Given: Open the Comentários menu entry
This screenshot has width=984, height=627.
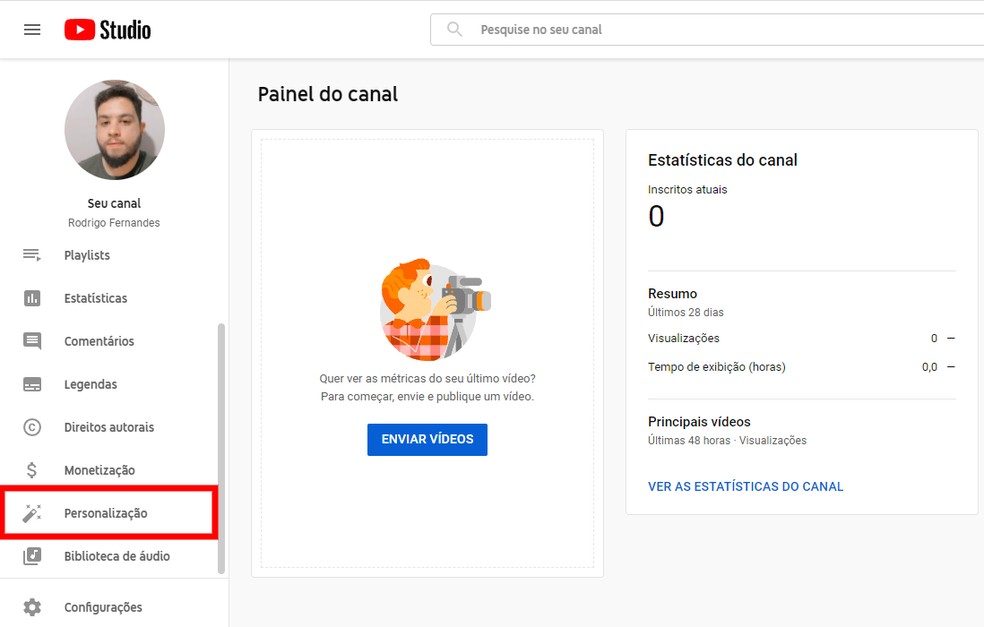Looking at the screenshot, I should coord(99,341).
